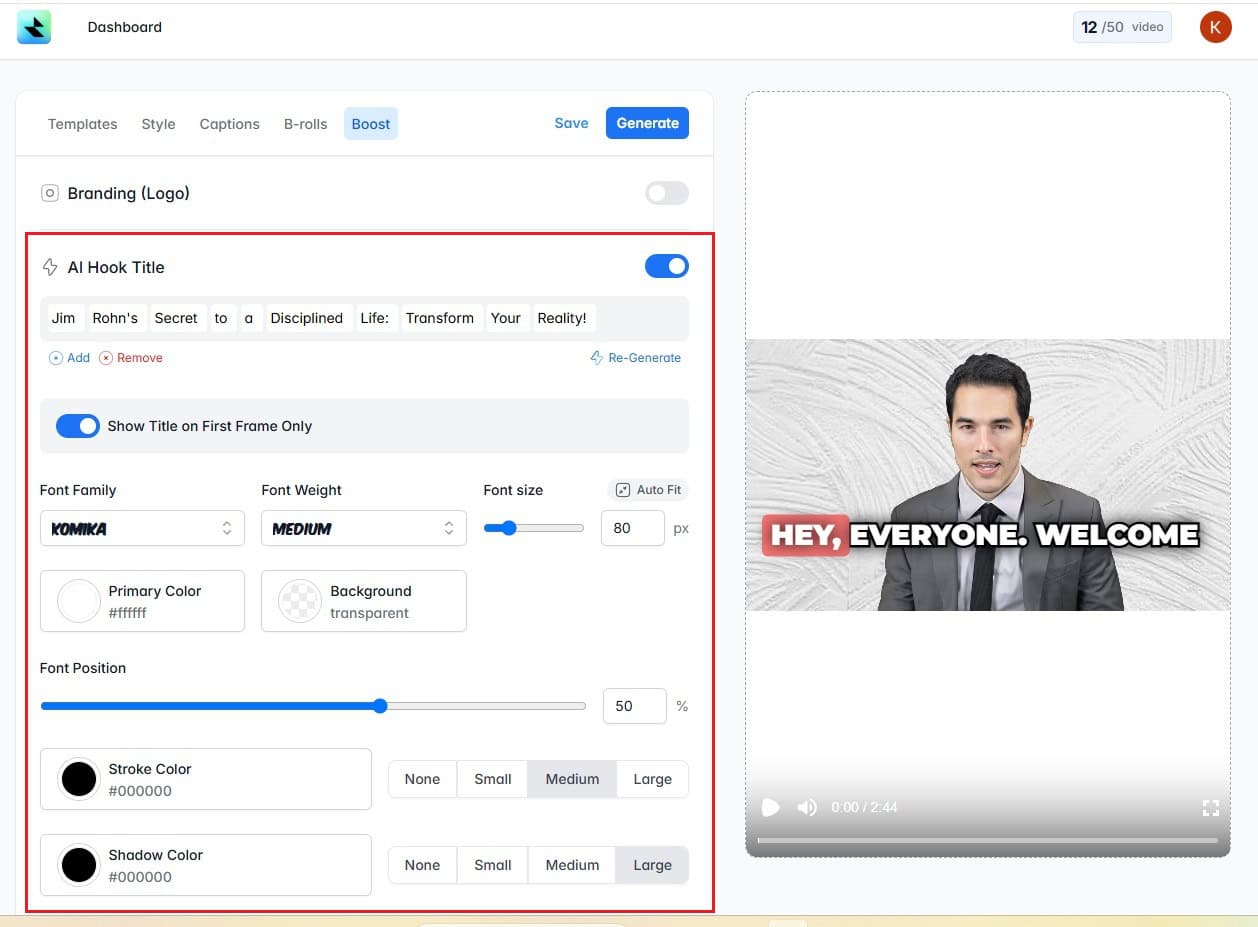Click the Add icon to add a title word
This screenshot has width=1258, height=927.
(55, 357)
